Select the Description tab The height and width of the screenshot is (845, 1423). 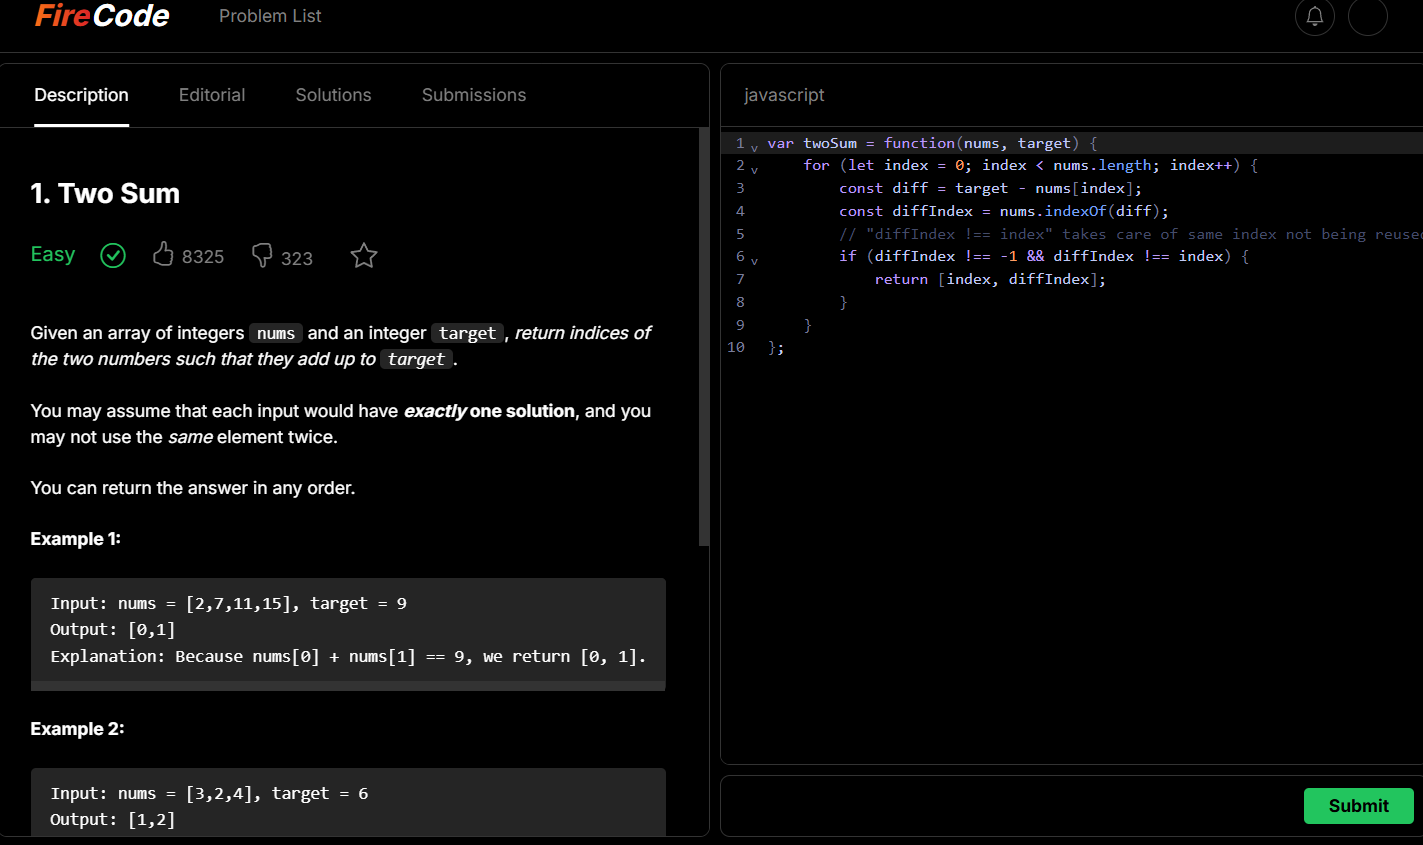pos(81,94)
